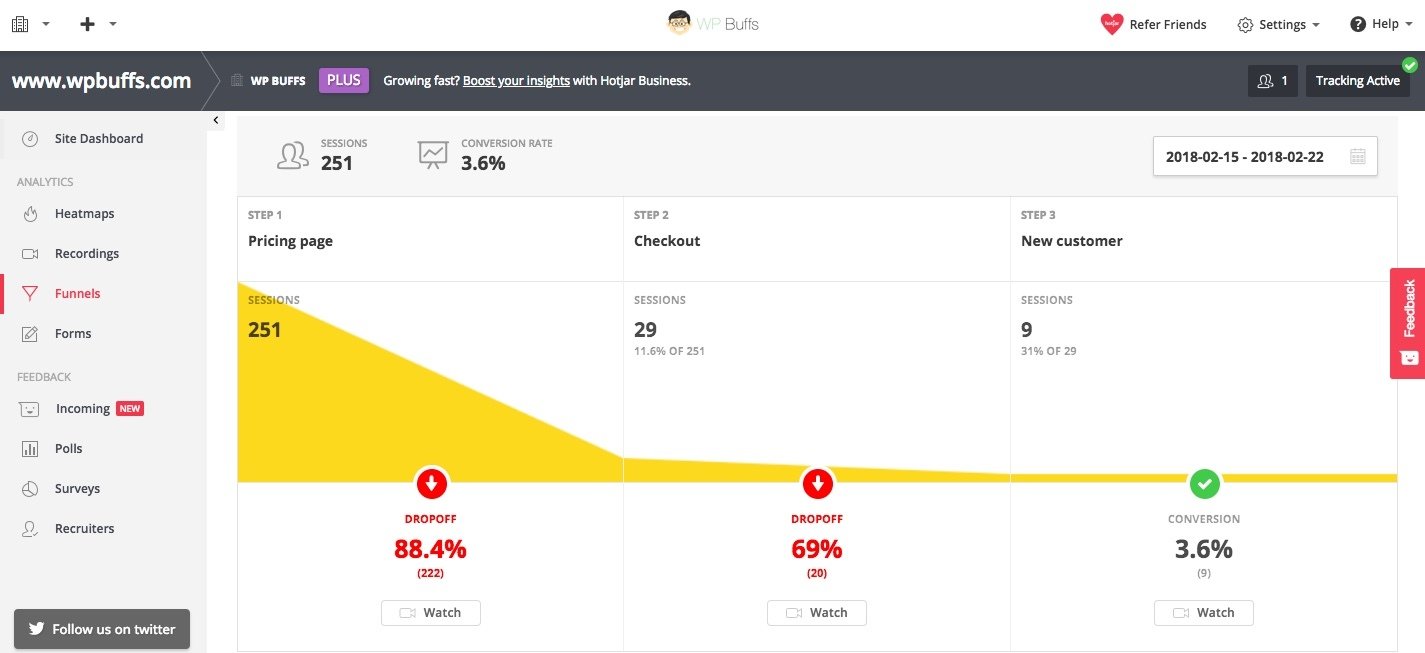Click the green tracking status checkmark
1425x653 pixels.
coord(1410,65)
